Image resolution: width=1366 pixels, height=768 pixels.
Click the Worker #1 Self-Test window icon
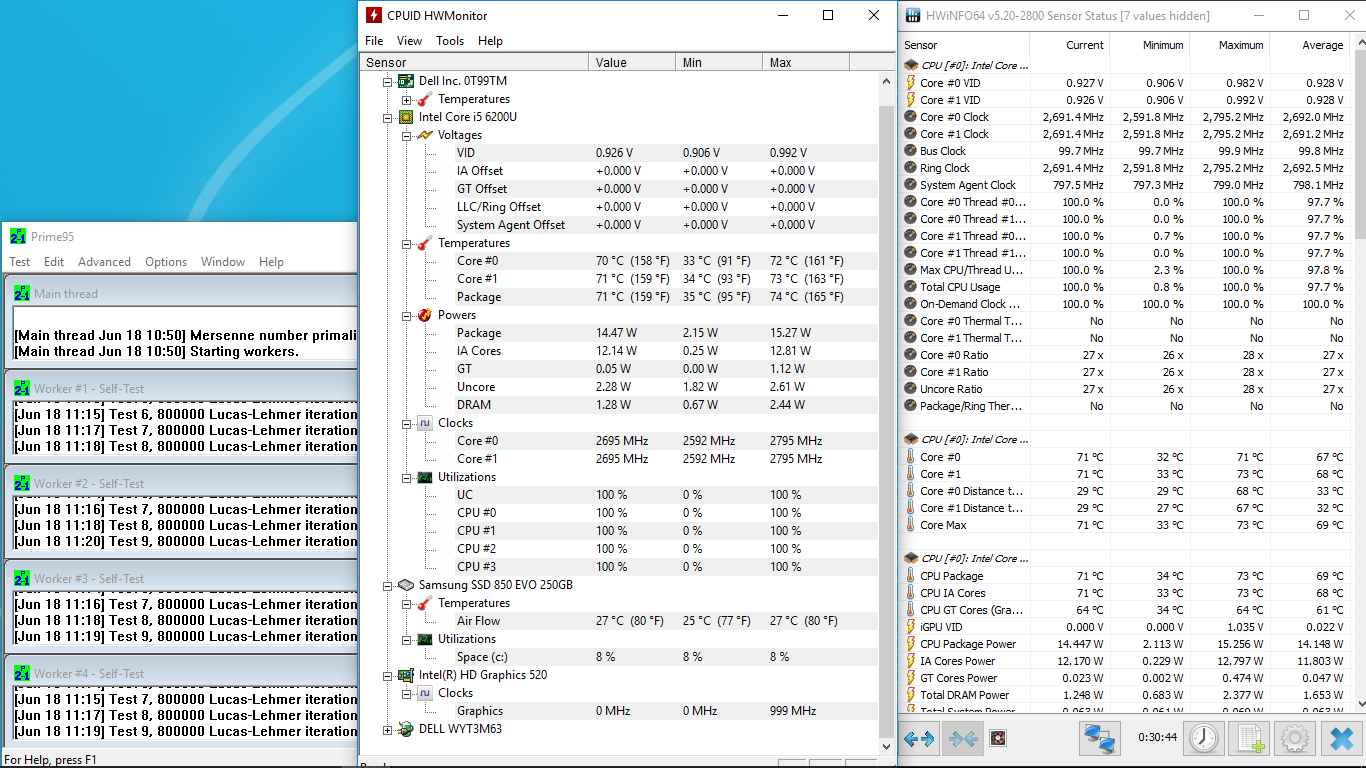tap(22, 388)
